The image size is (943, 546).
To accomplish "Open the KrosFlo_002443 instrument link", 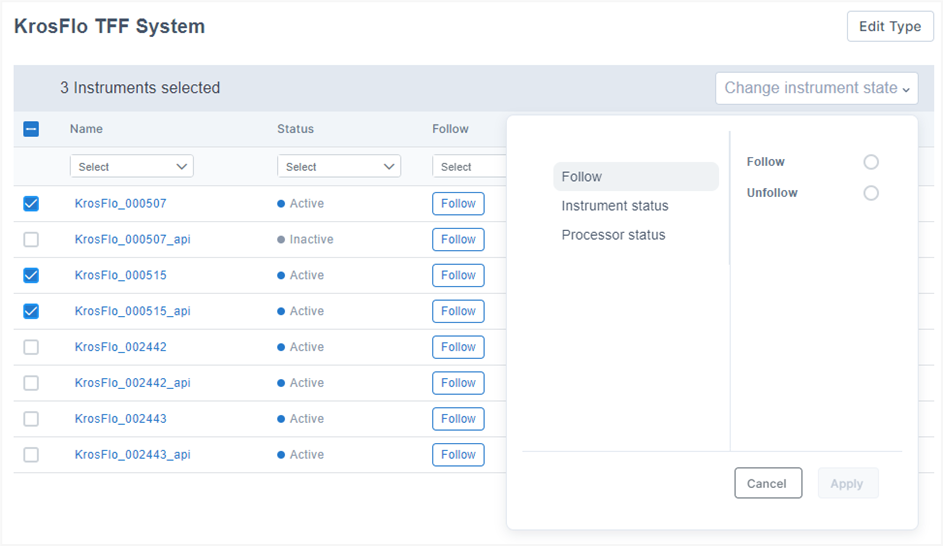I will pyautogui.click(x=120, y=419).
